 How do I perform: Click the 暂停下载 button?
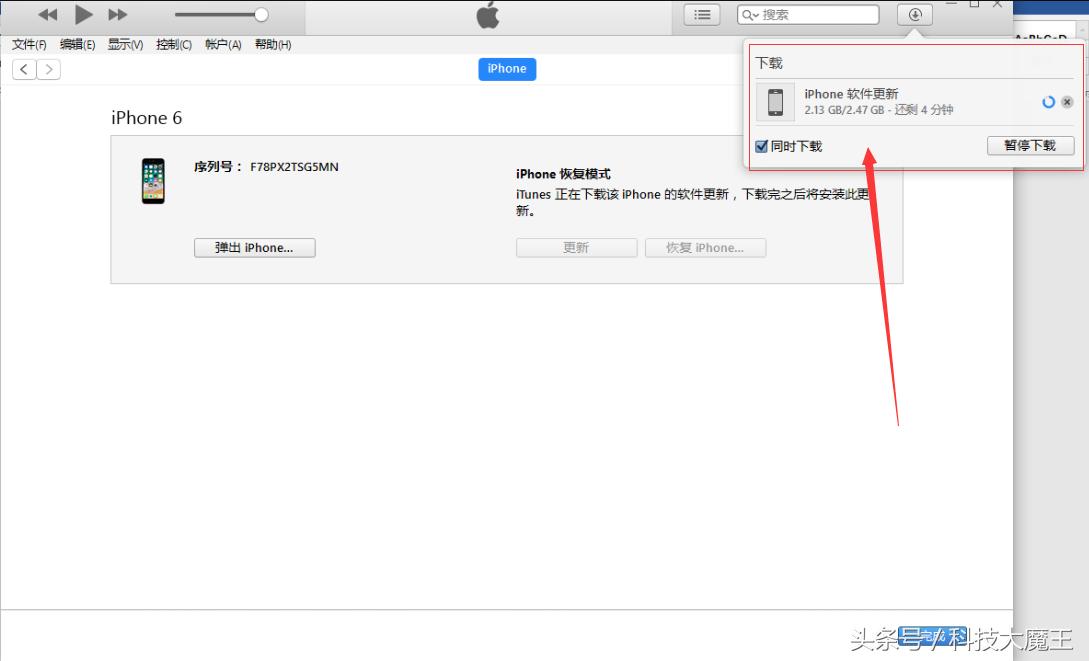1030,146
